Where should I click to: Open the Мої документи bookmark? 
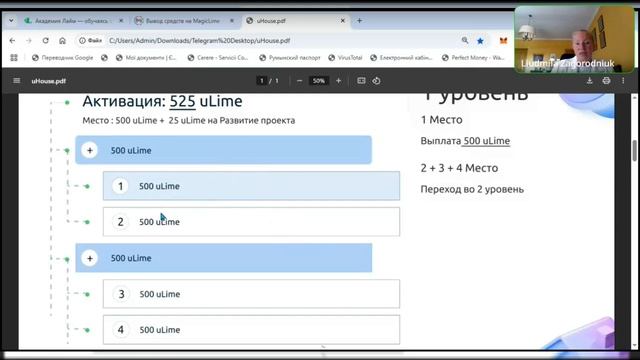tap(146, 58)
